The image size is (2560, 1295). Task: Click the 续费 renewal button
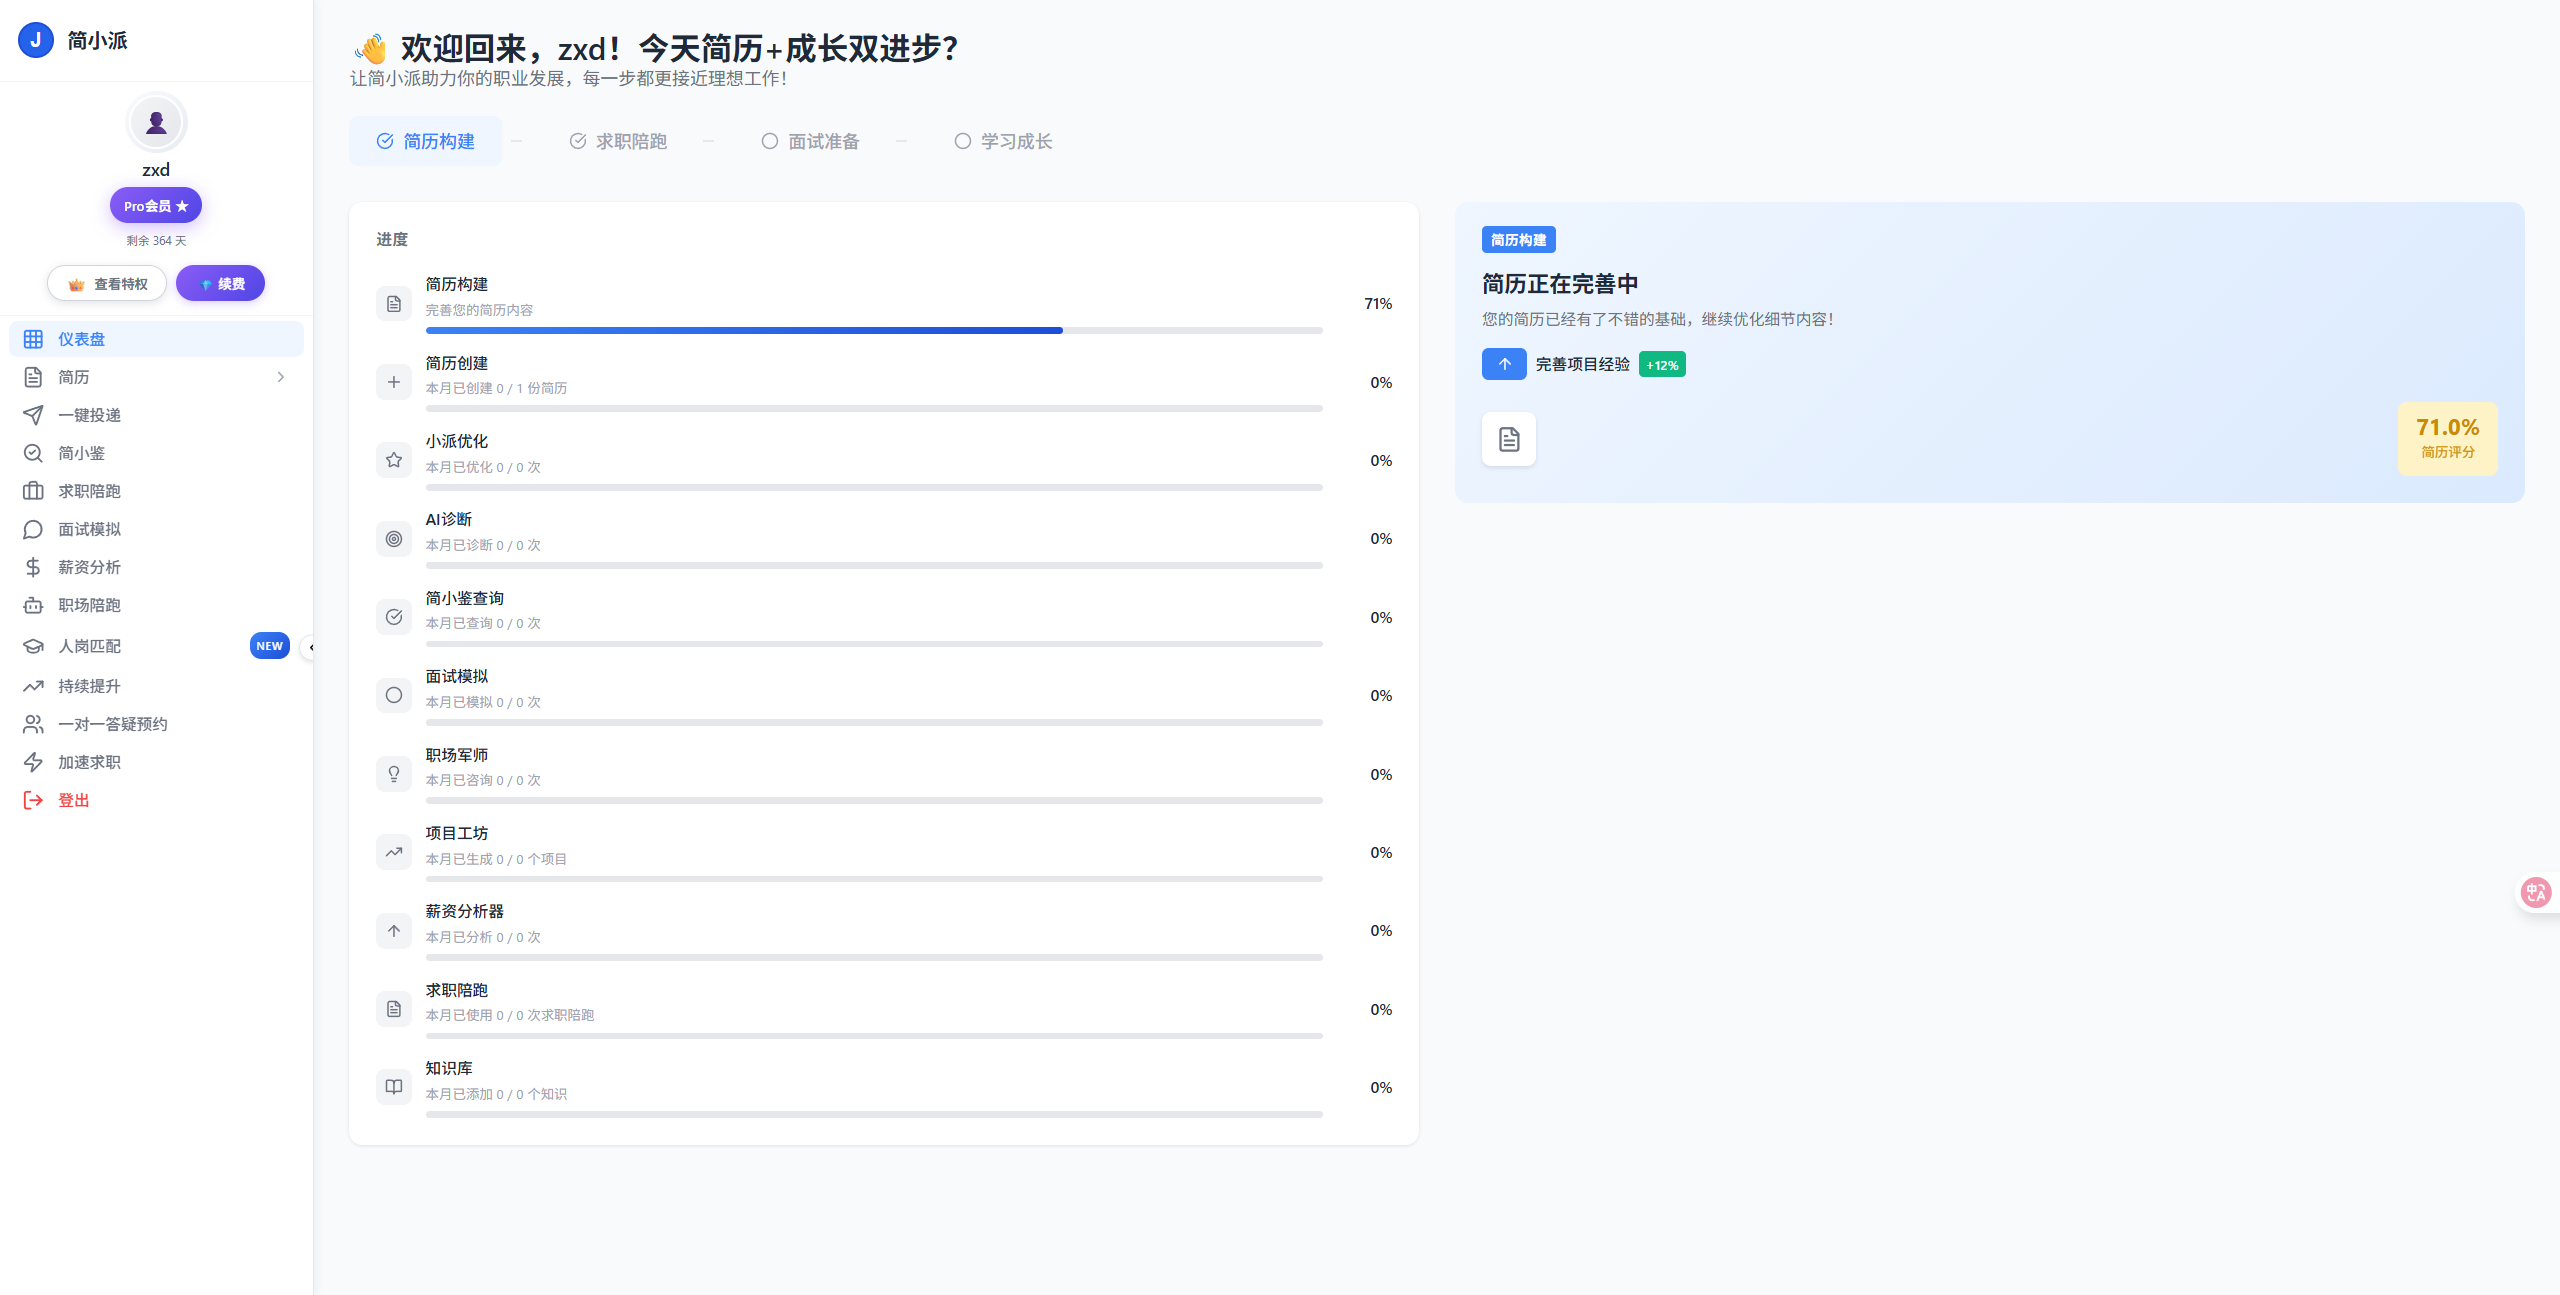pos(220,283)
